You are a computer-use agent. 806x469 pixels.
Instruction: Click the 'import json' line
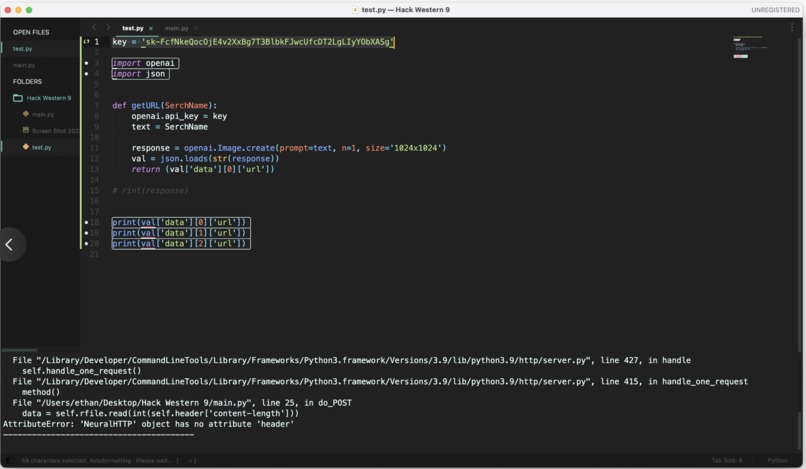coord(141,74)
